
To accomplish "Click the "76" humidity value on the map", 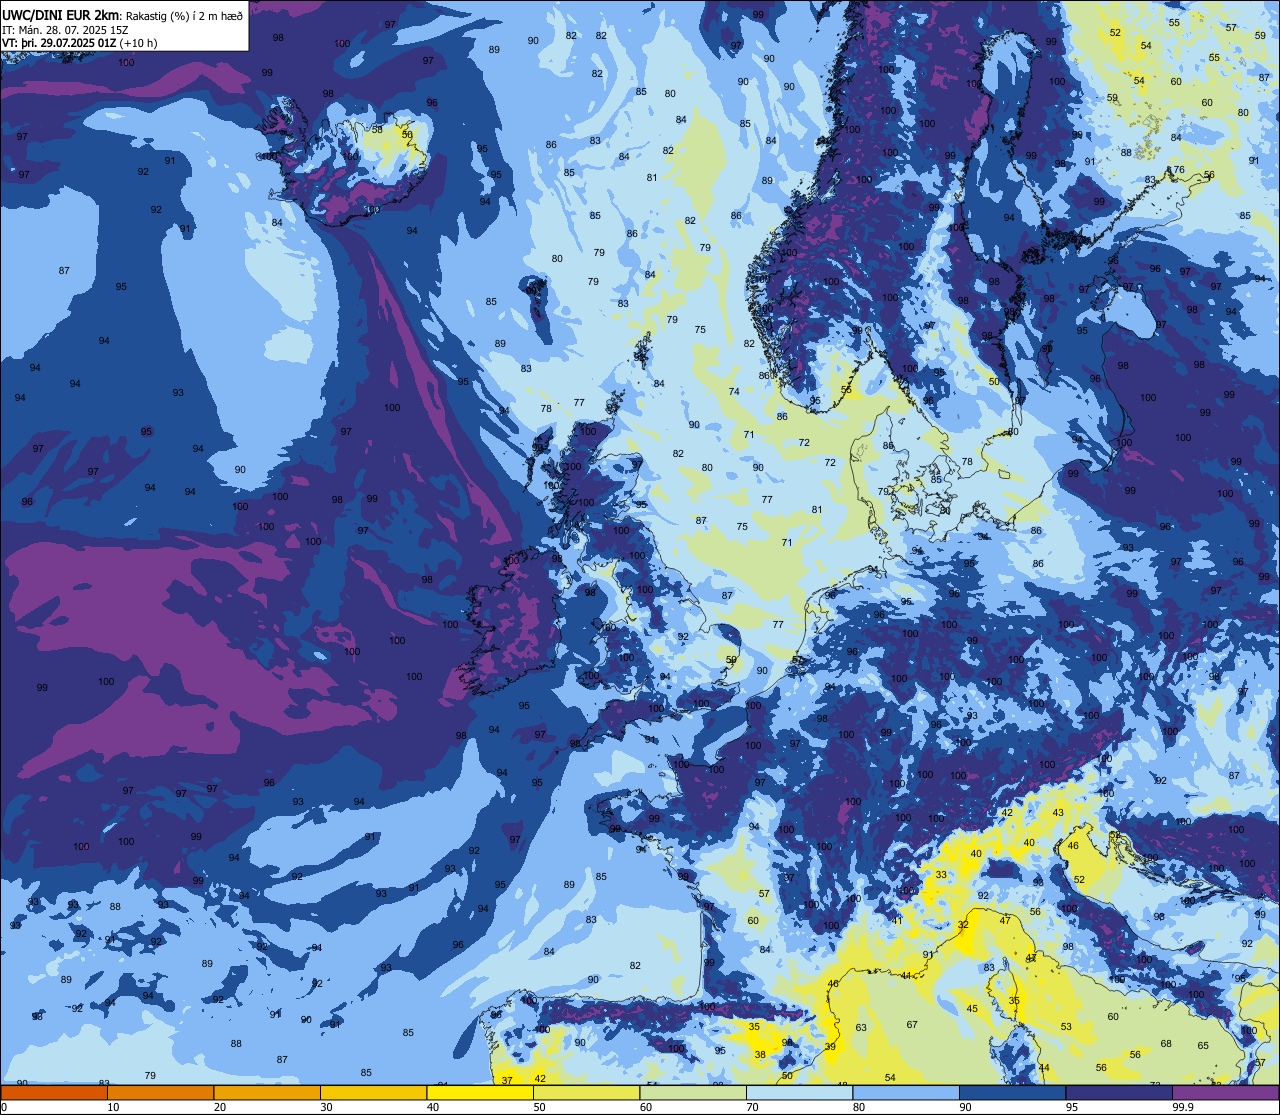I will click(1179, 170).
